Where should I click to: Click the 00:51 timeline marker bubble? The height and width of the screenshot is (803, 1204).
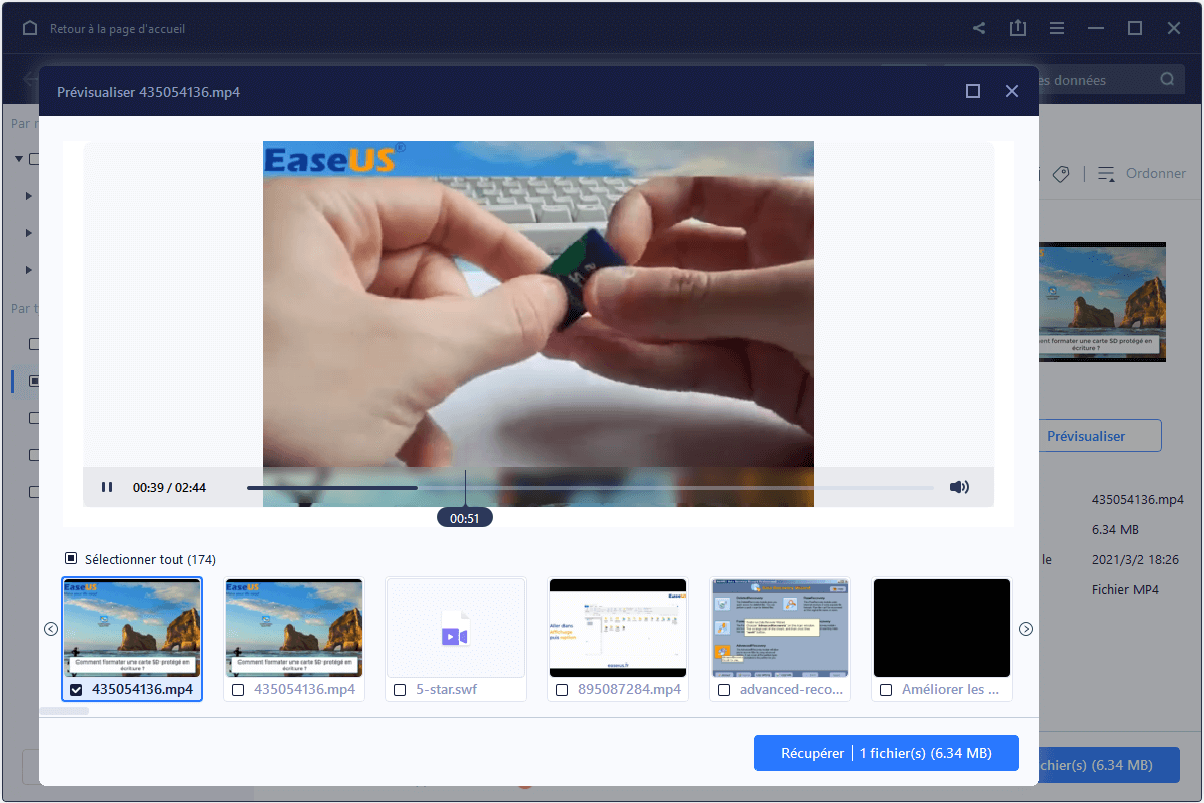click(x=465, y=519)
